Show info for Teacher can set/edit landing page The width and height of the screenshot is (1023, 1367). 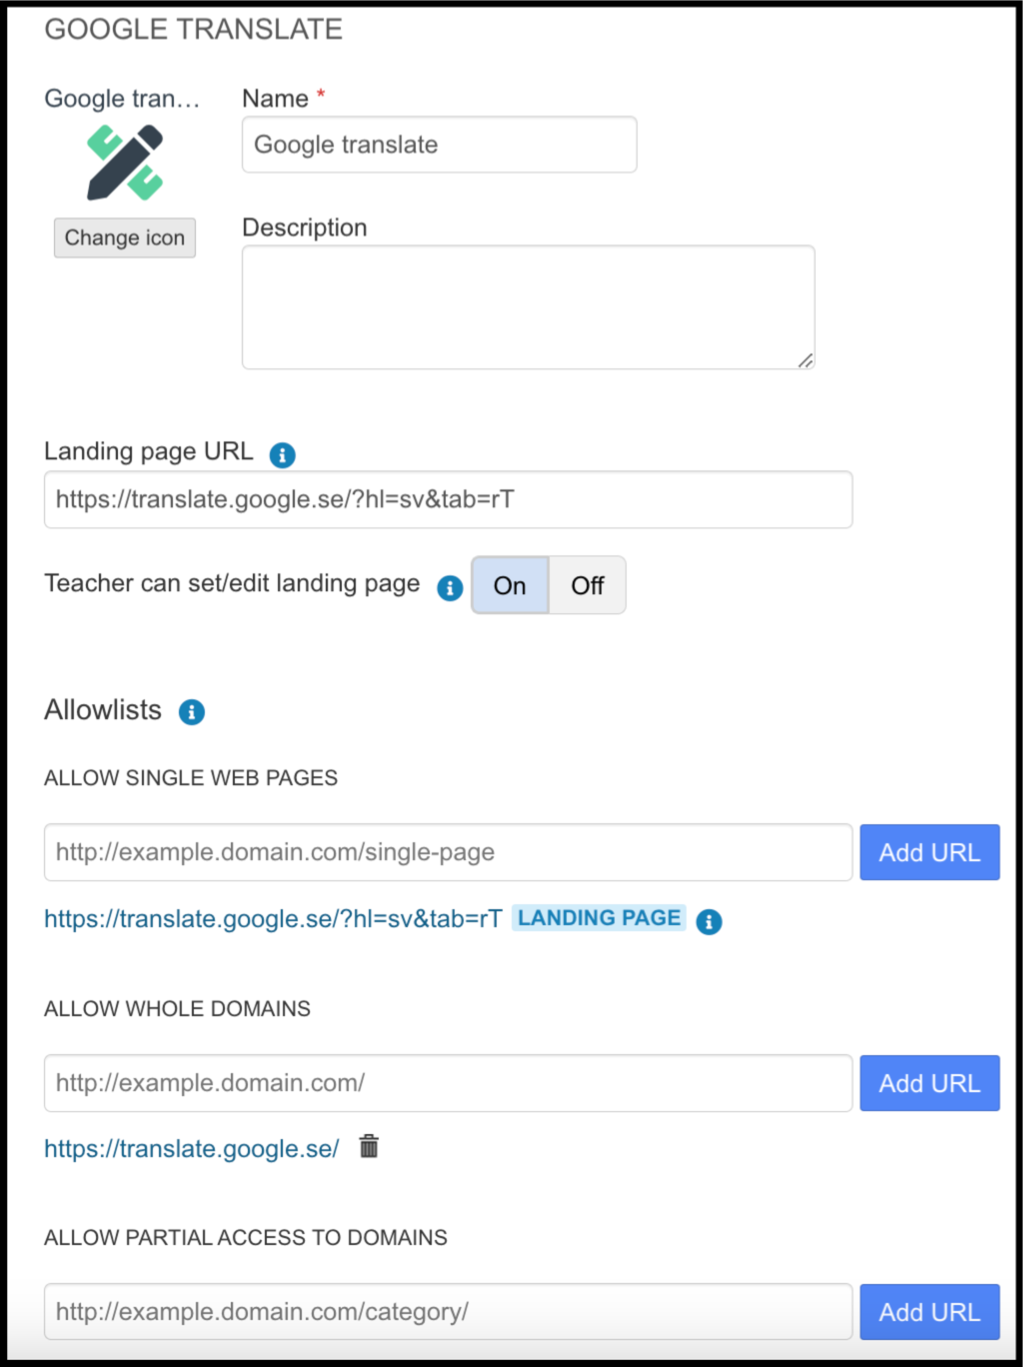pos(450,588)
